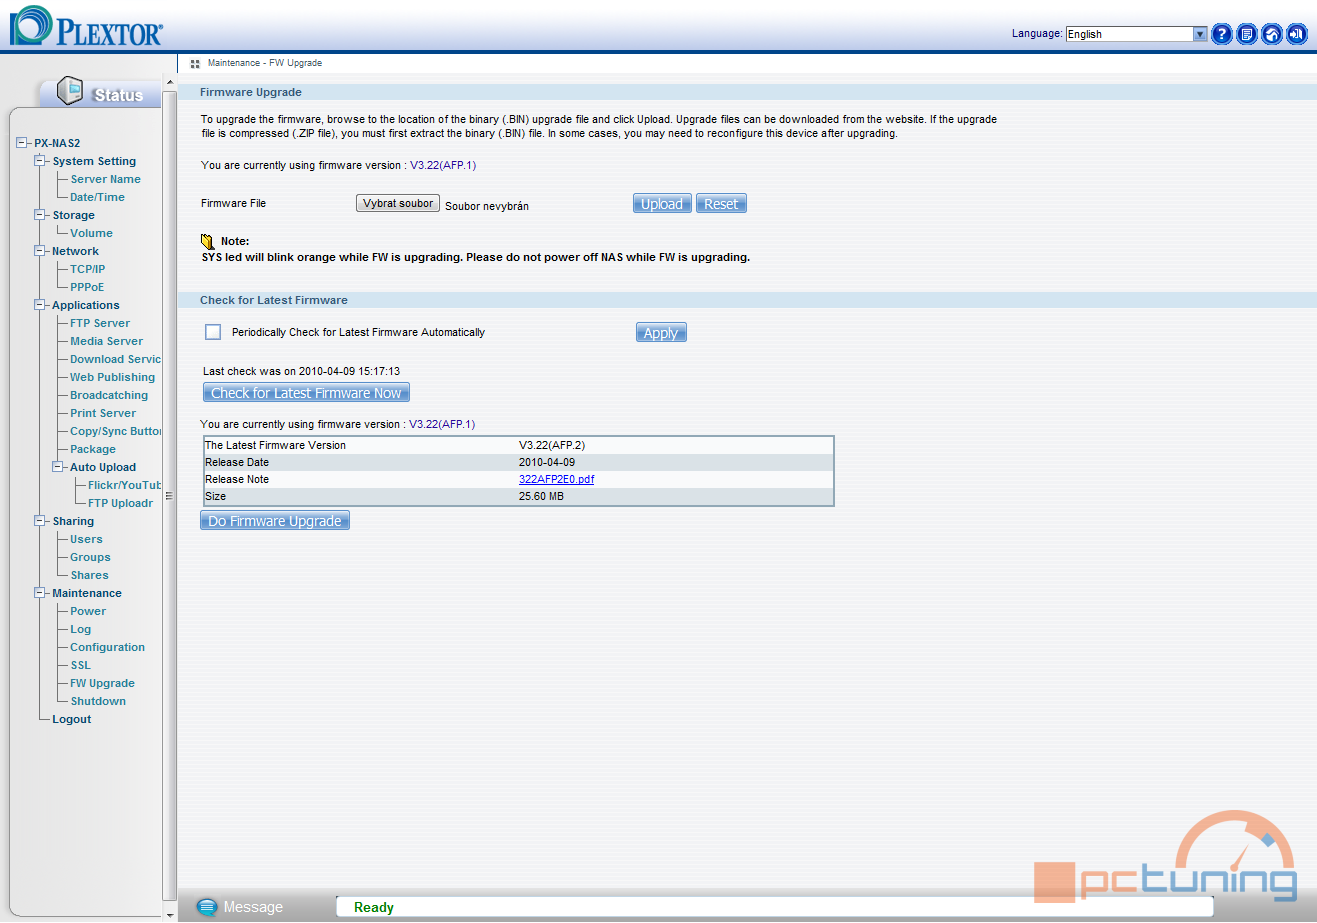Click the Plextor logo

[86, 27]
